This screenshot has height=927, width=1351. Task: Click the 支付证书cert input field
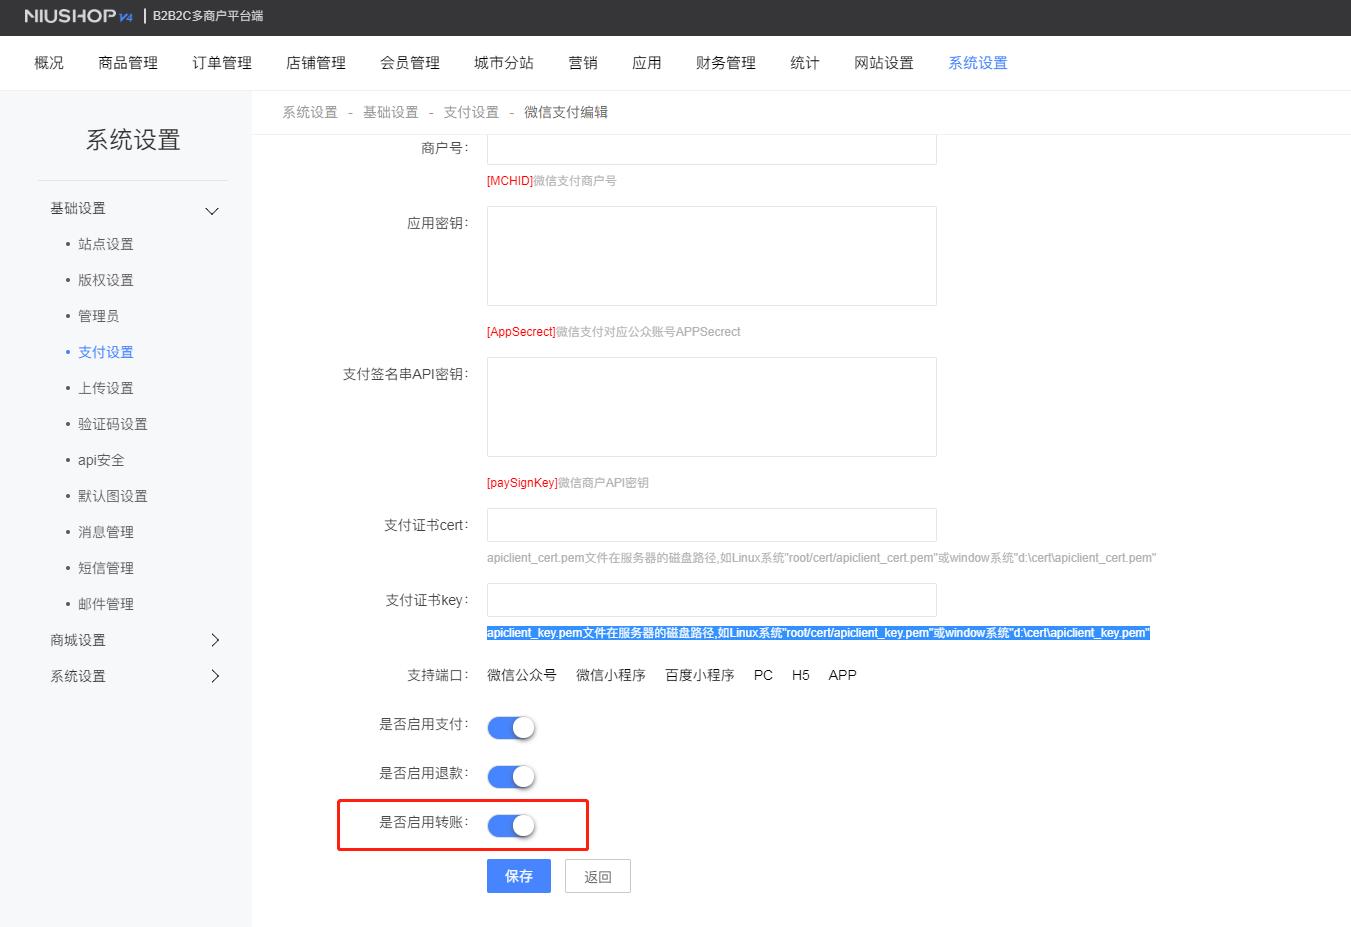click(x=710, y=524)
